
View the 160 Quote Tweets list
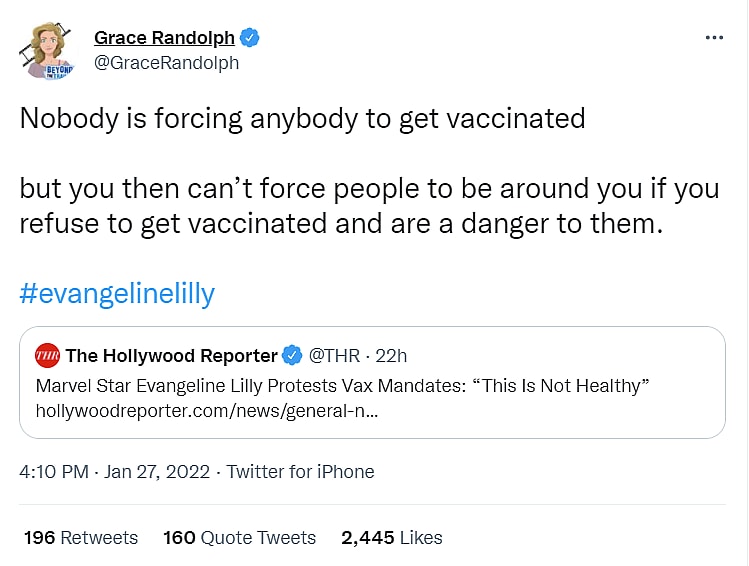[x=239, y=537]
